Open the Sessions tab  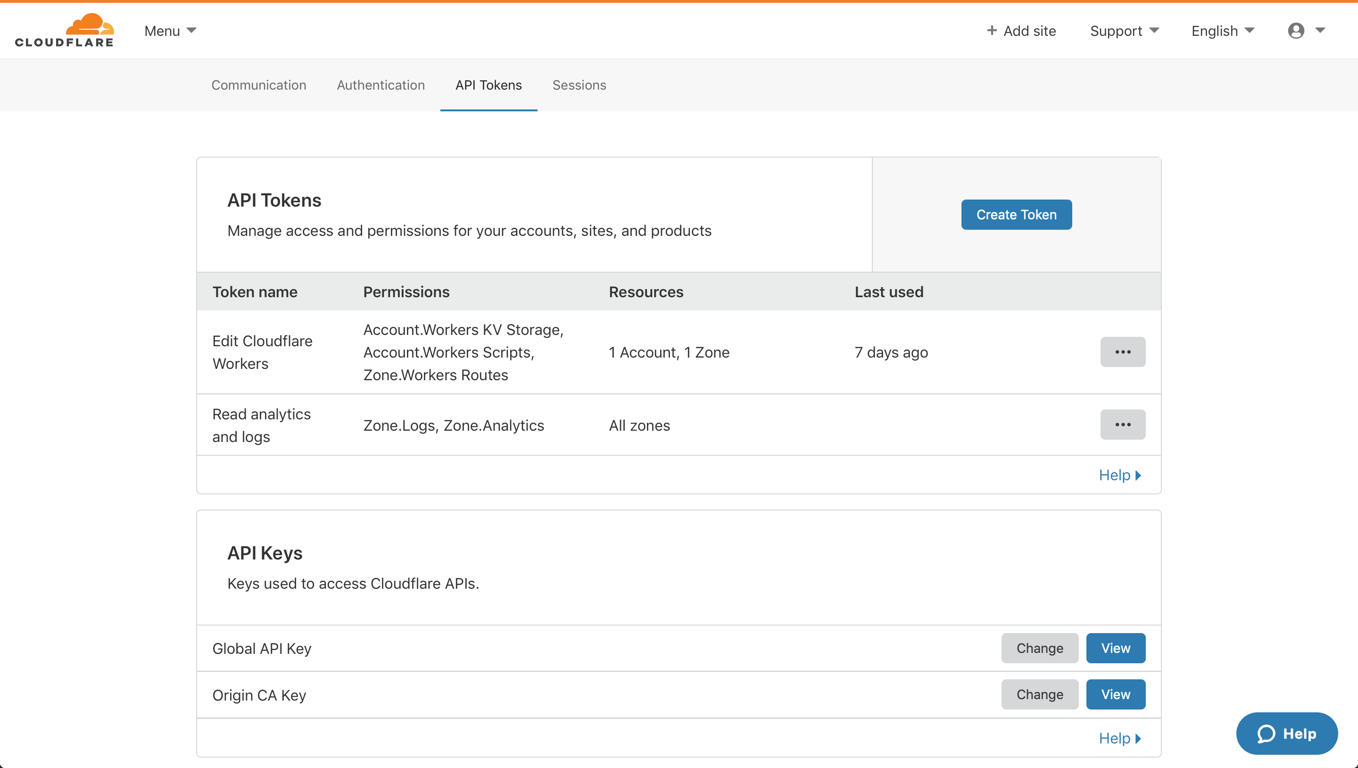pos(579,85)
